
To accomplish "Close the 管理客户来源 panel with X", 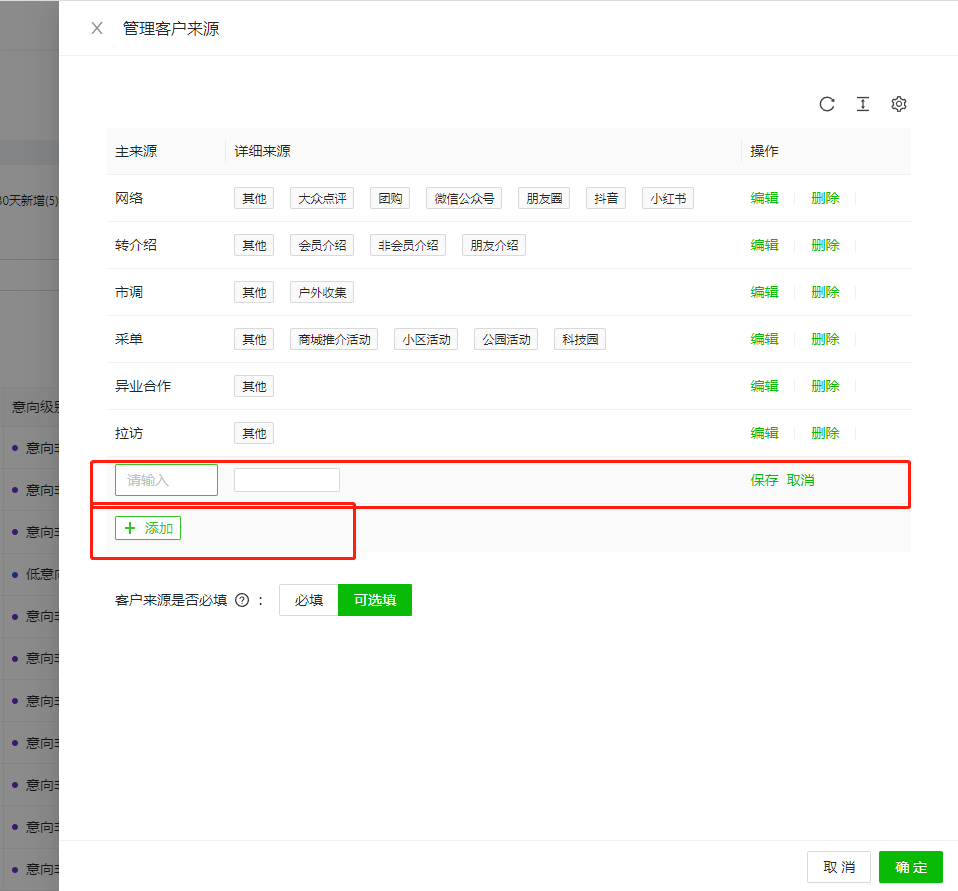I will (x=97, y=28).
